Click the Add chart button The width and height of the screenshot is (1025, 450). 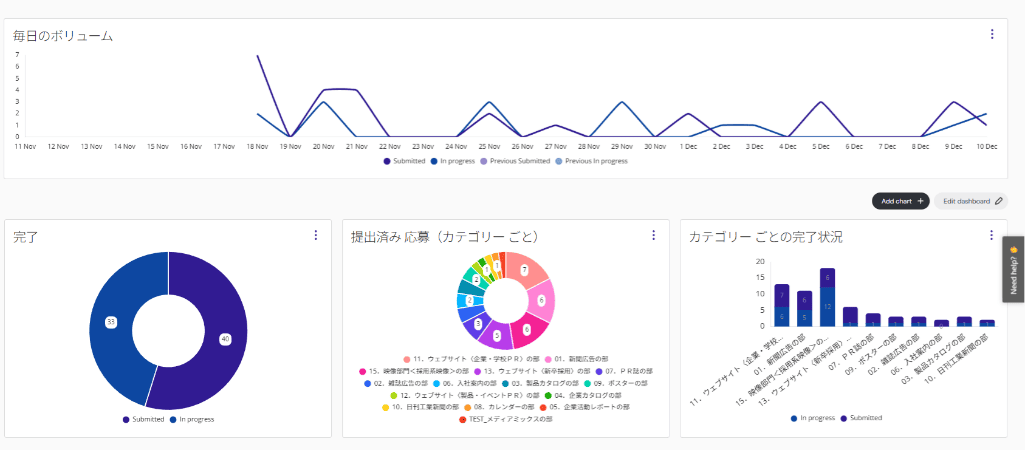click(x=900, y=201)
